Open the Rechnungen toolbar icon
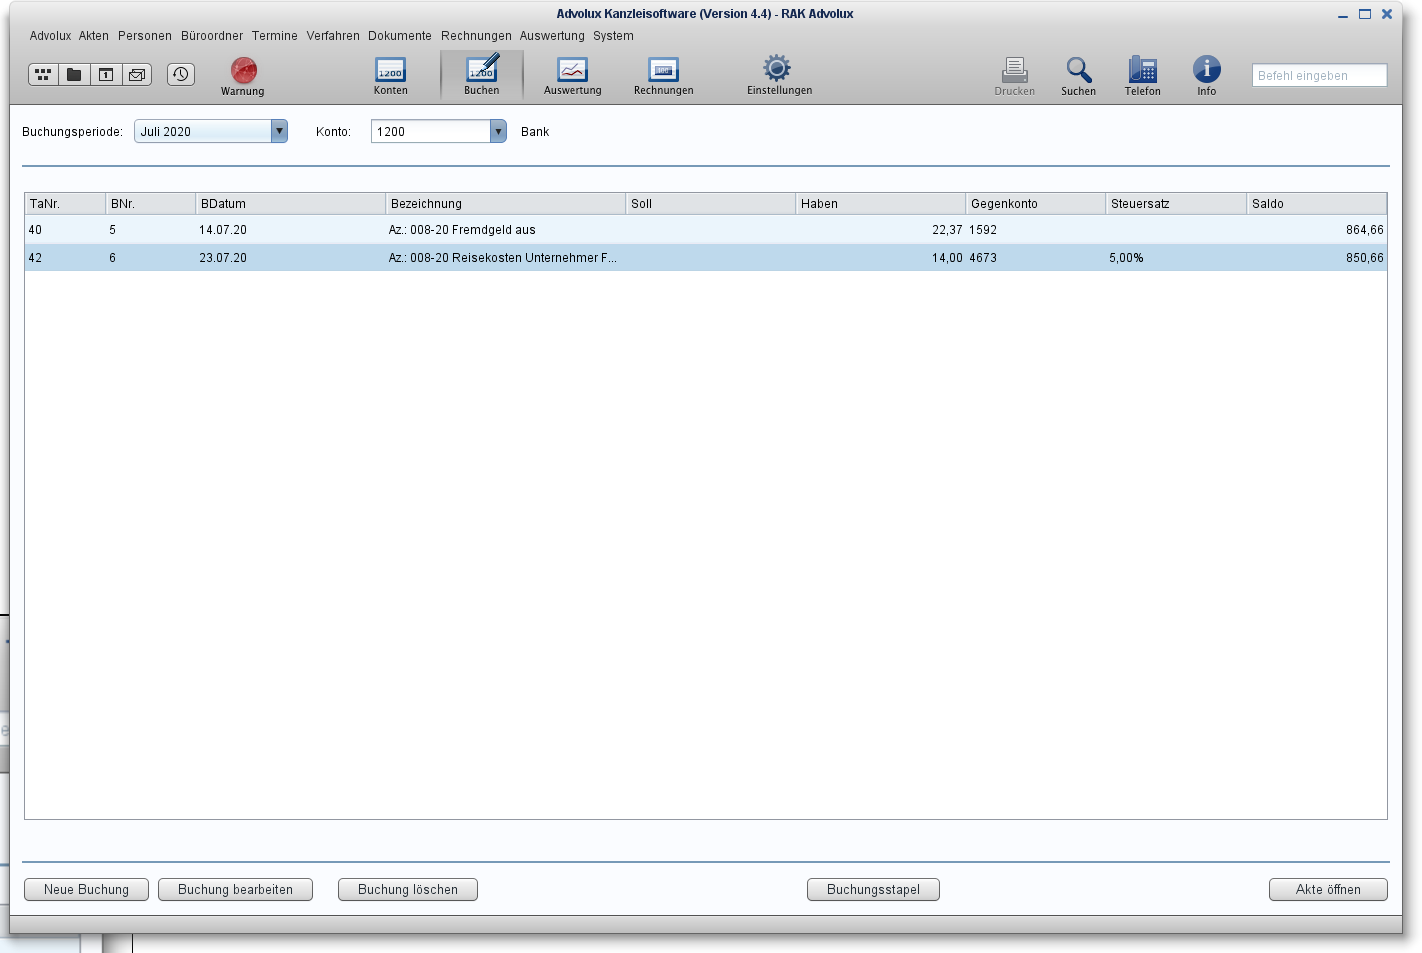Screen dimensions: 1422x953 tap(664, 76)
